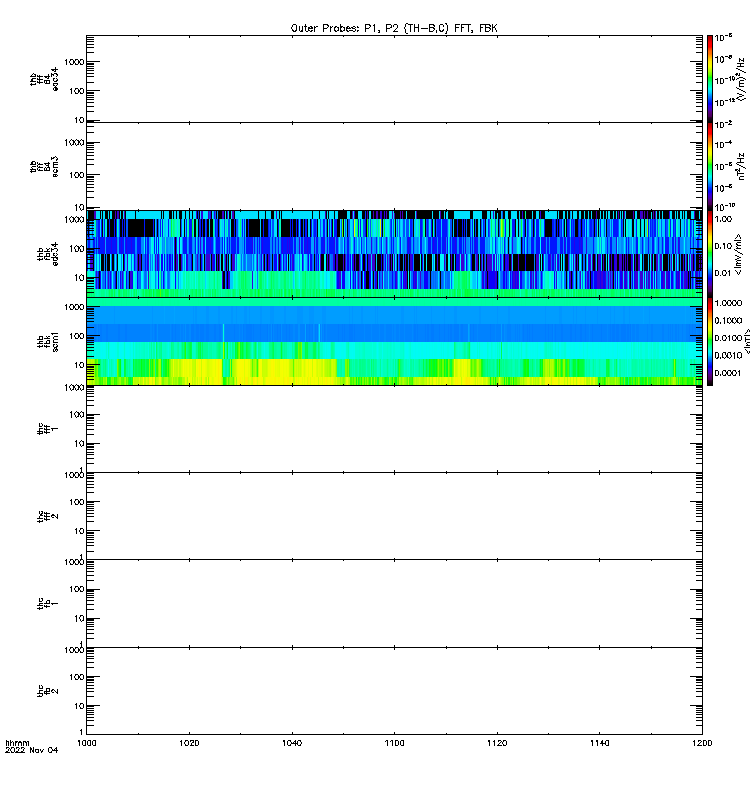Click the thb fbk edc34 spectrogram panel
The width and height of the screenshot is (750, 800).
[394, 254]
